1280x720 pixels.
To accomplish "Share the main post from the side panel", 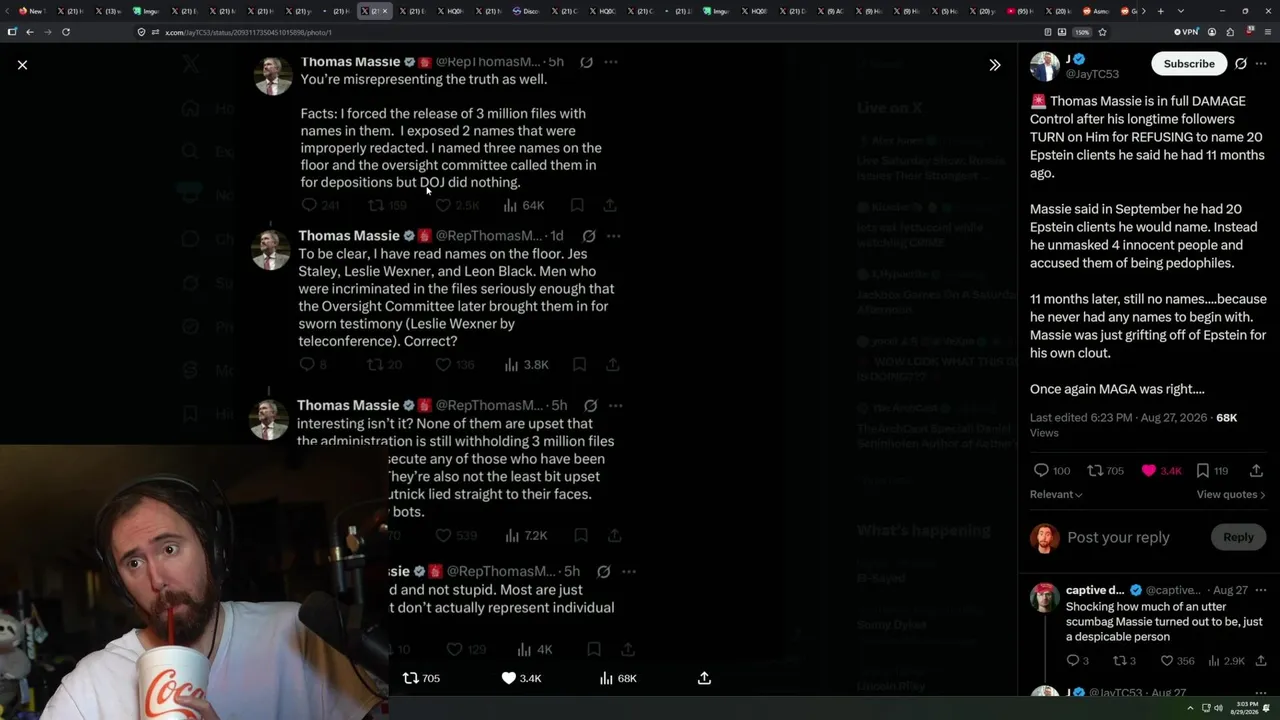I will (x=1256, y=470).
